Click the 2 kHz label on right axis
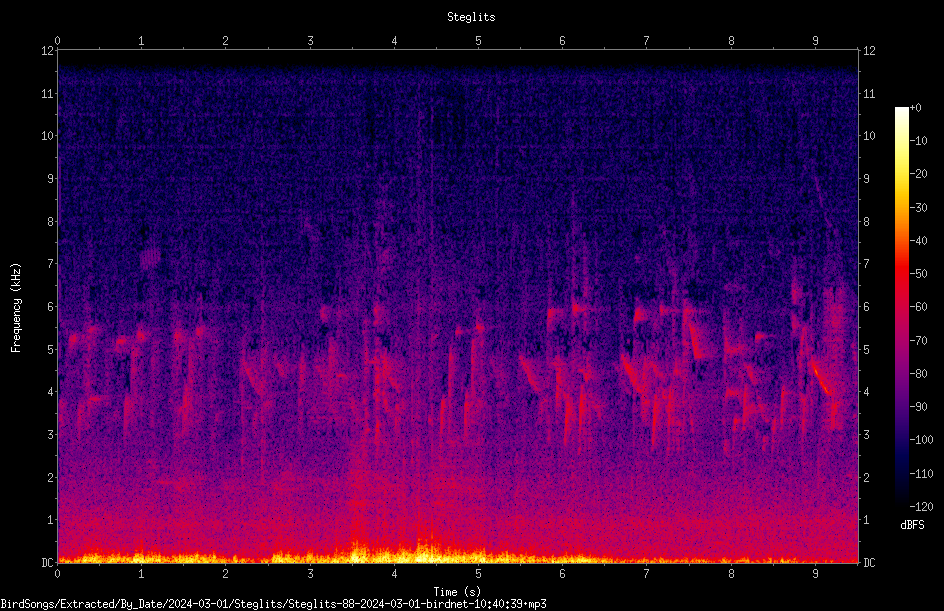Viewport: 944px width, 611px height. click(867, 477)
